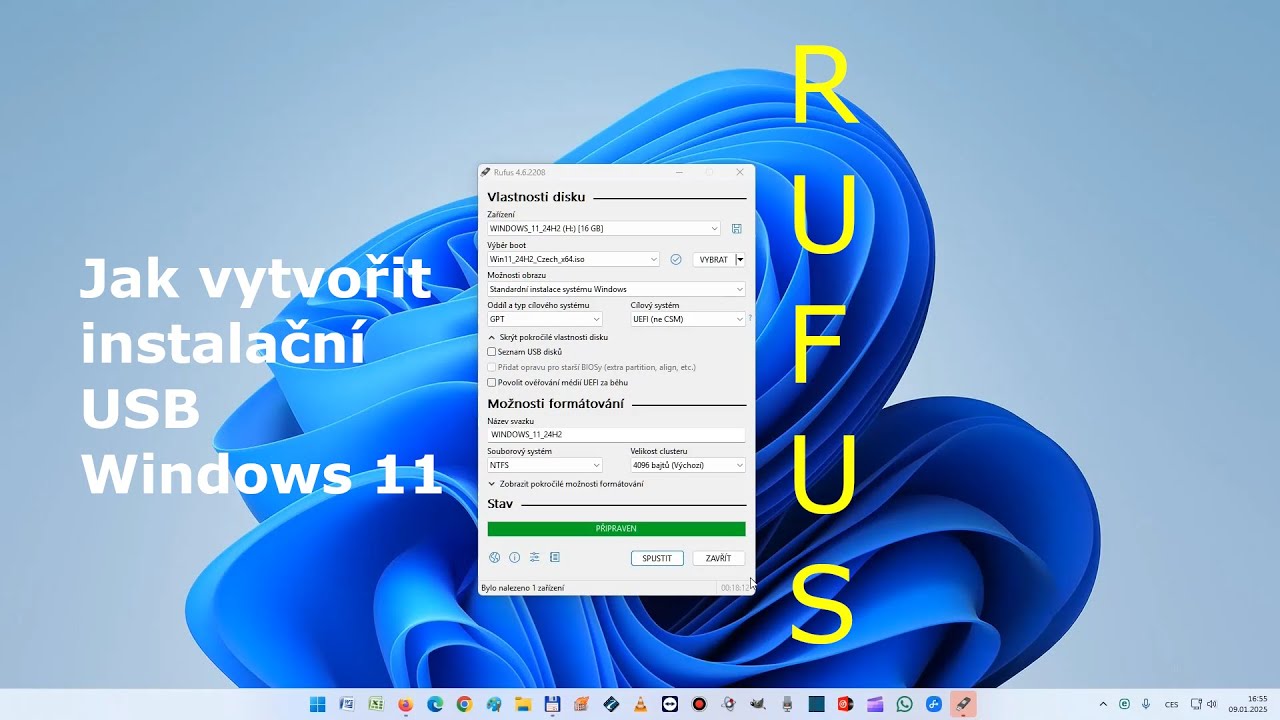Screen dimensions: 1280x720
Task: Open the Velikost clusteru dropdown
Action: tap(688, 465)
